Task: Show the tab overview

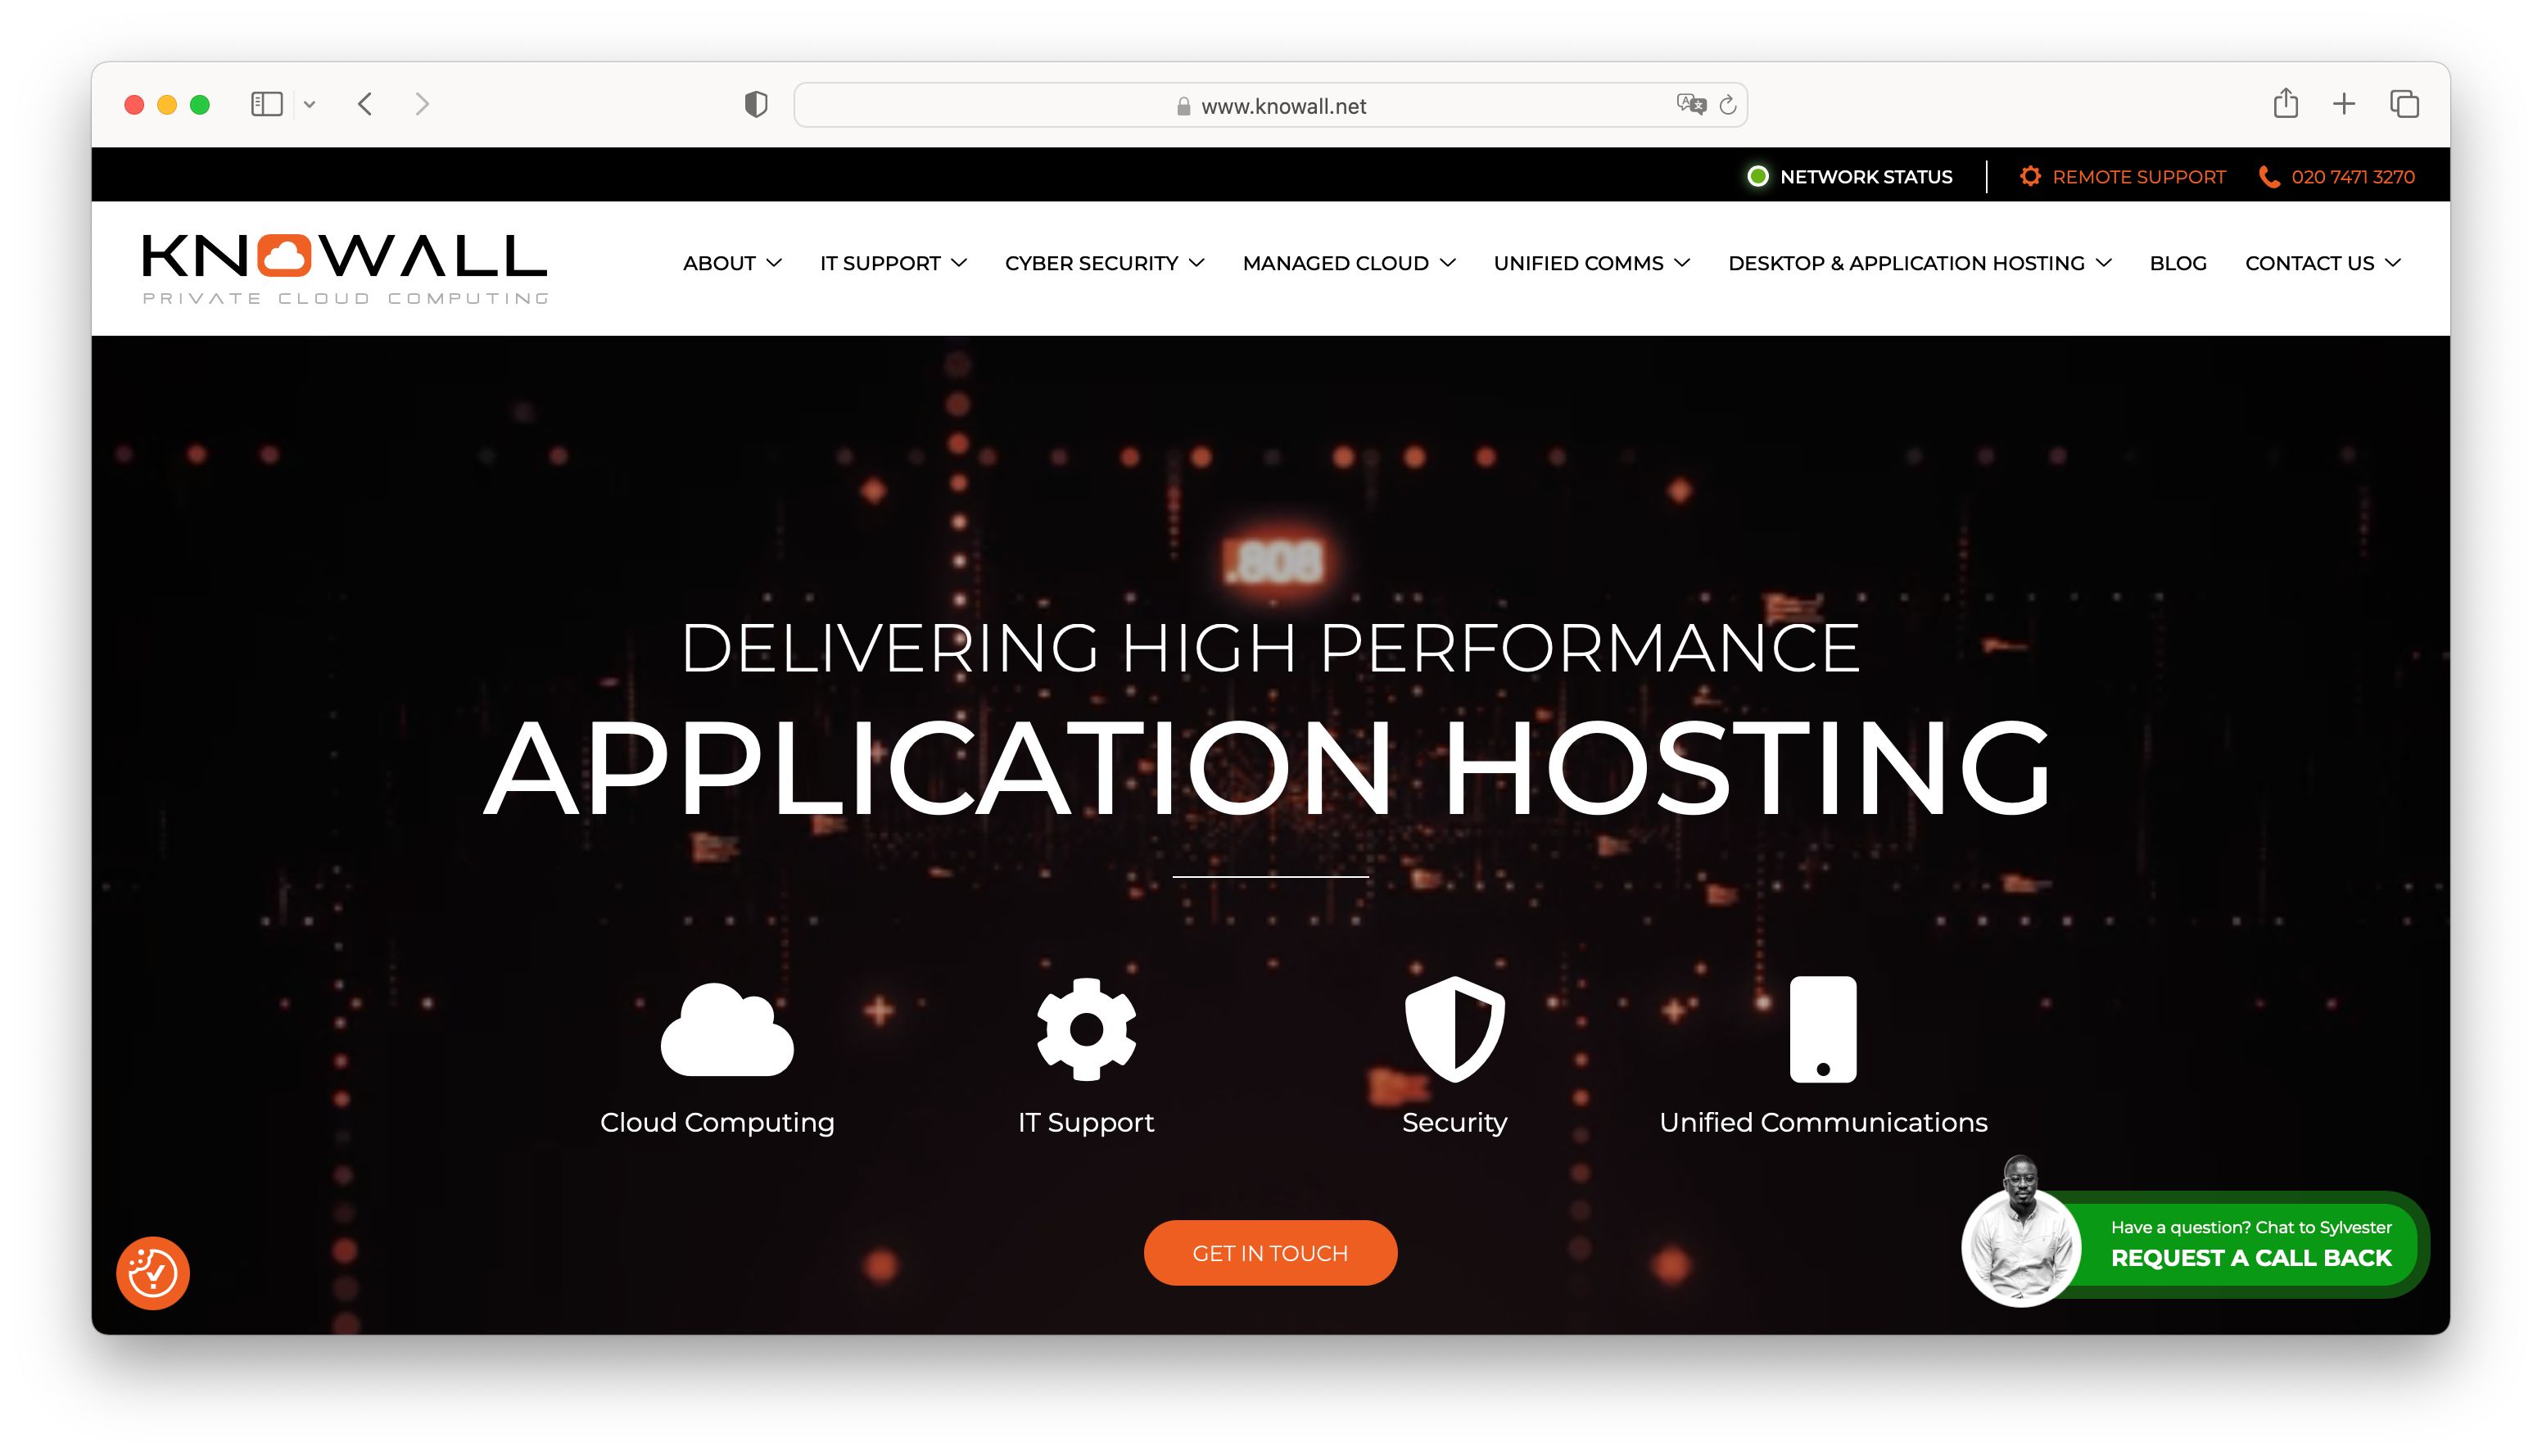Action: pos(2404,104)
